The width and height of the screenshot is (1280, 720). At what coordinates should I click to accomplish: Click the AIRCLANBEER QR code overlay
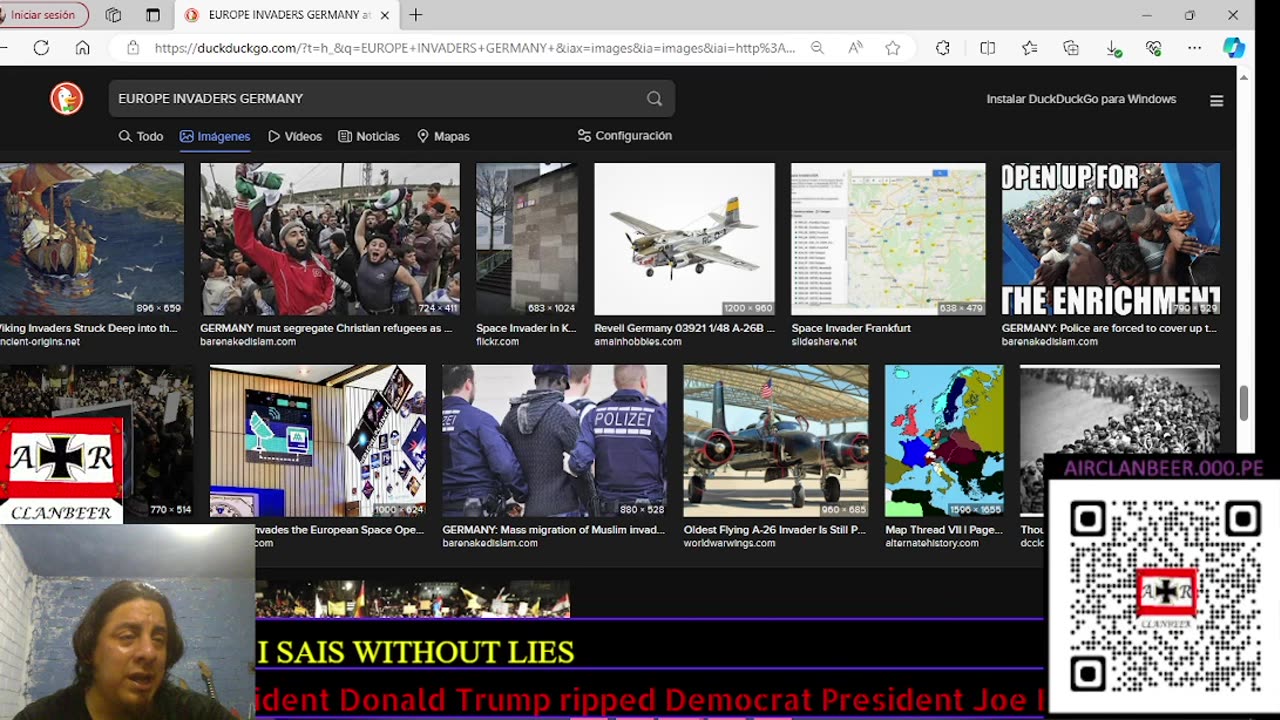pyautogui.click(x=1164, y=595)
